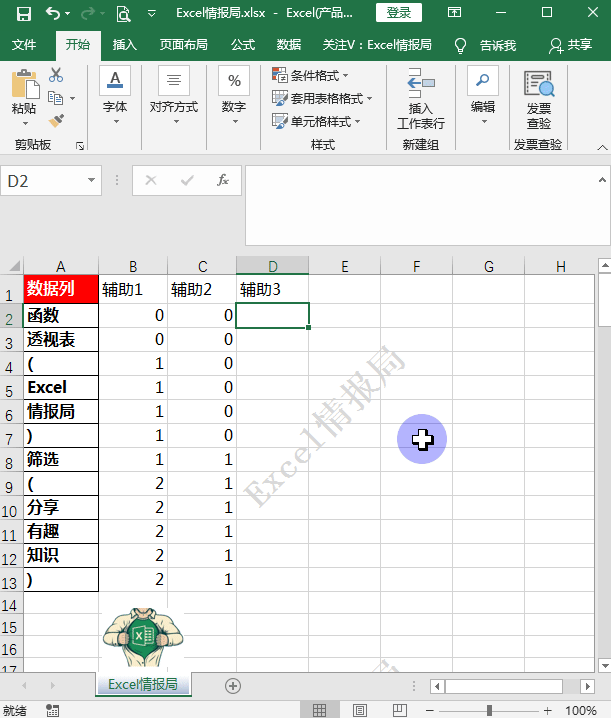
Task: Select cell D1 辅助3
Action: 273,289
